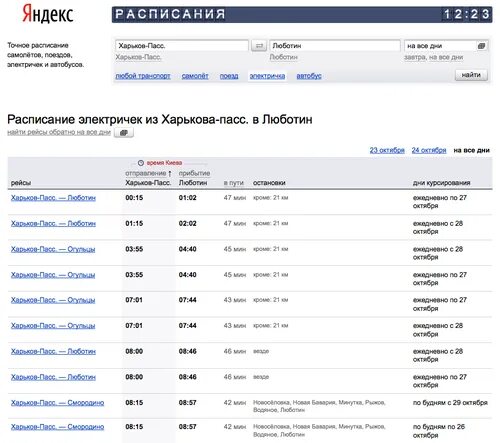Select the на все дни date option
500x443 pixels.
[x=471, y=150]
